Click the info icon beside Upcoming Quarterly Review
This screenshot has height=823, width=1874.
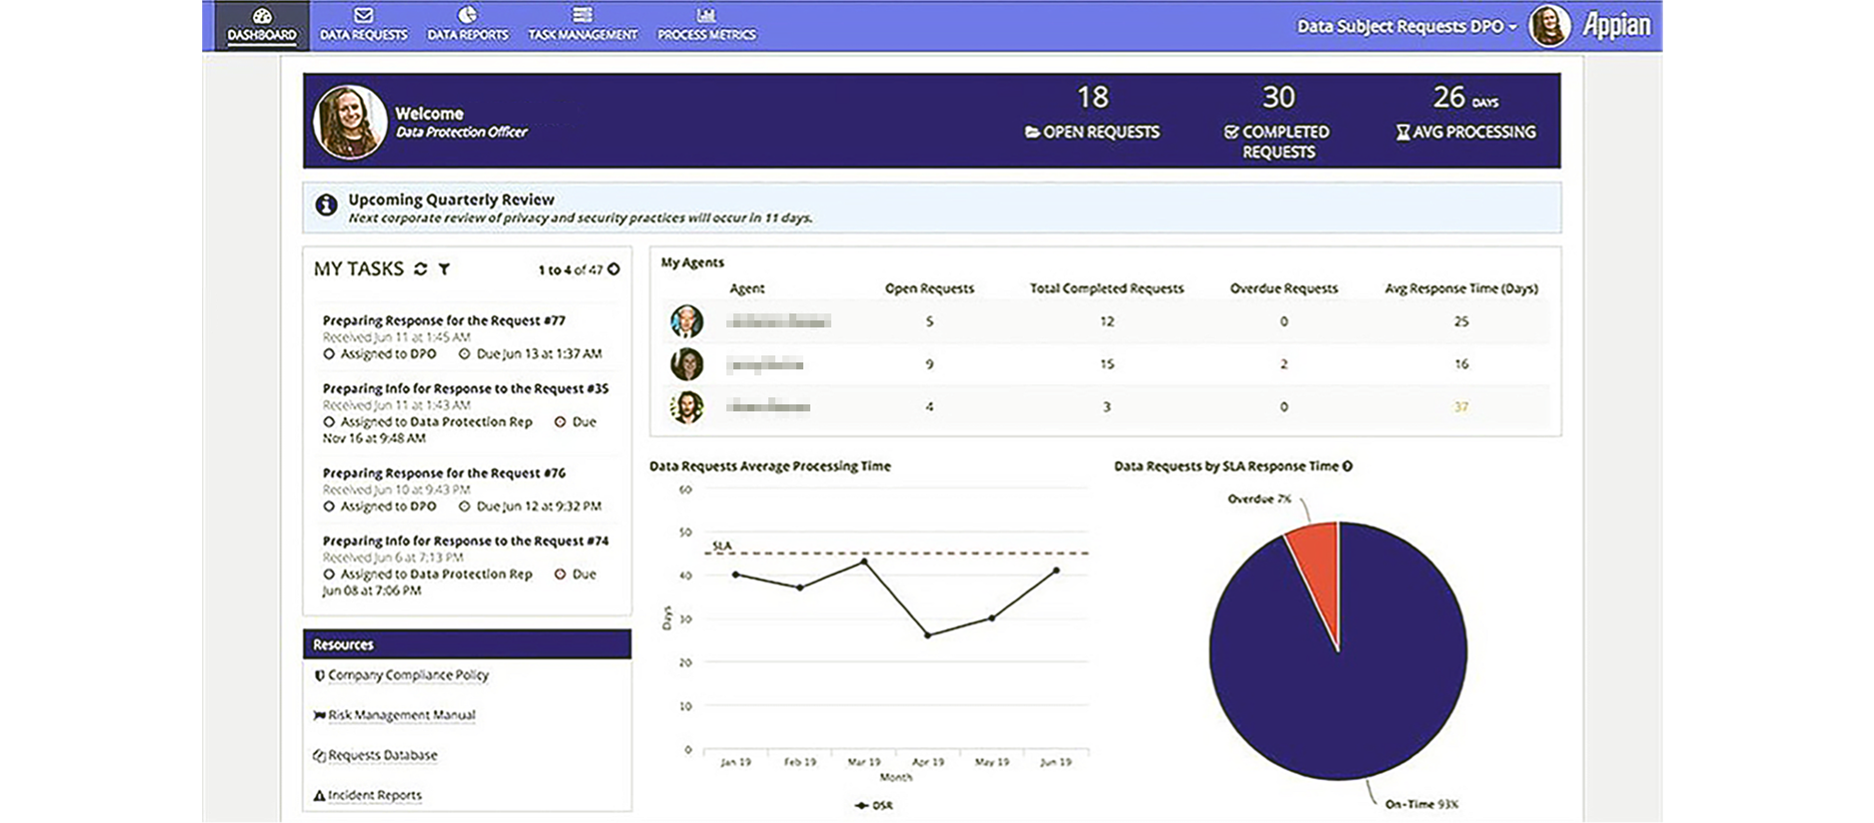coord(326,205)
